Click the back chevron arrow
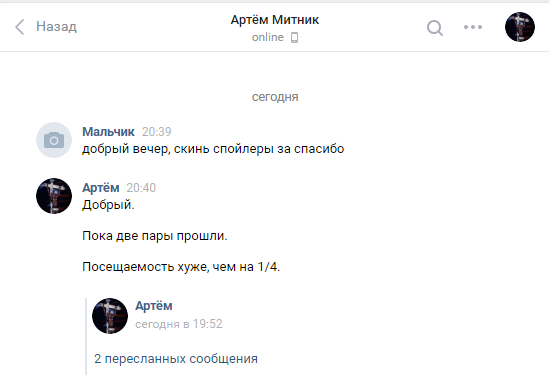This screenshot has height=385, width=549. (20, 27)
